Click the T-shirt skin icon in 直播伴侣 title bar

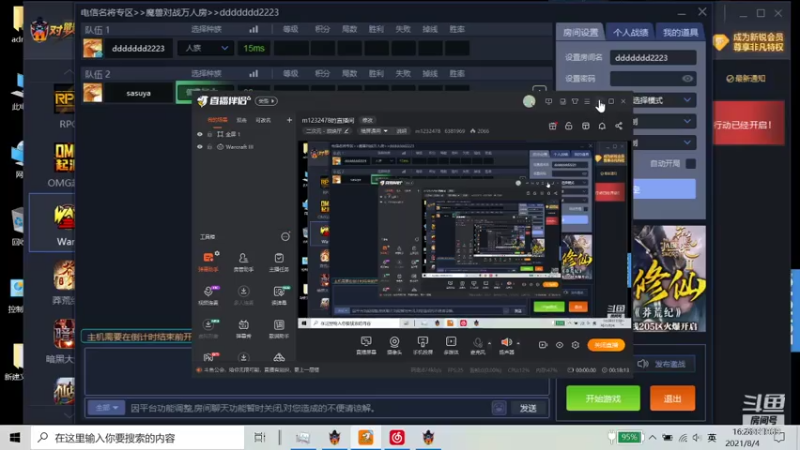click(x=575, y=101)
